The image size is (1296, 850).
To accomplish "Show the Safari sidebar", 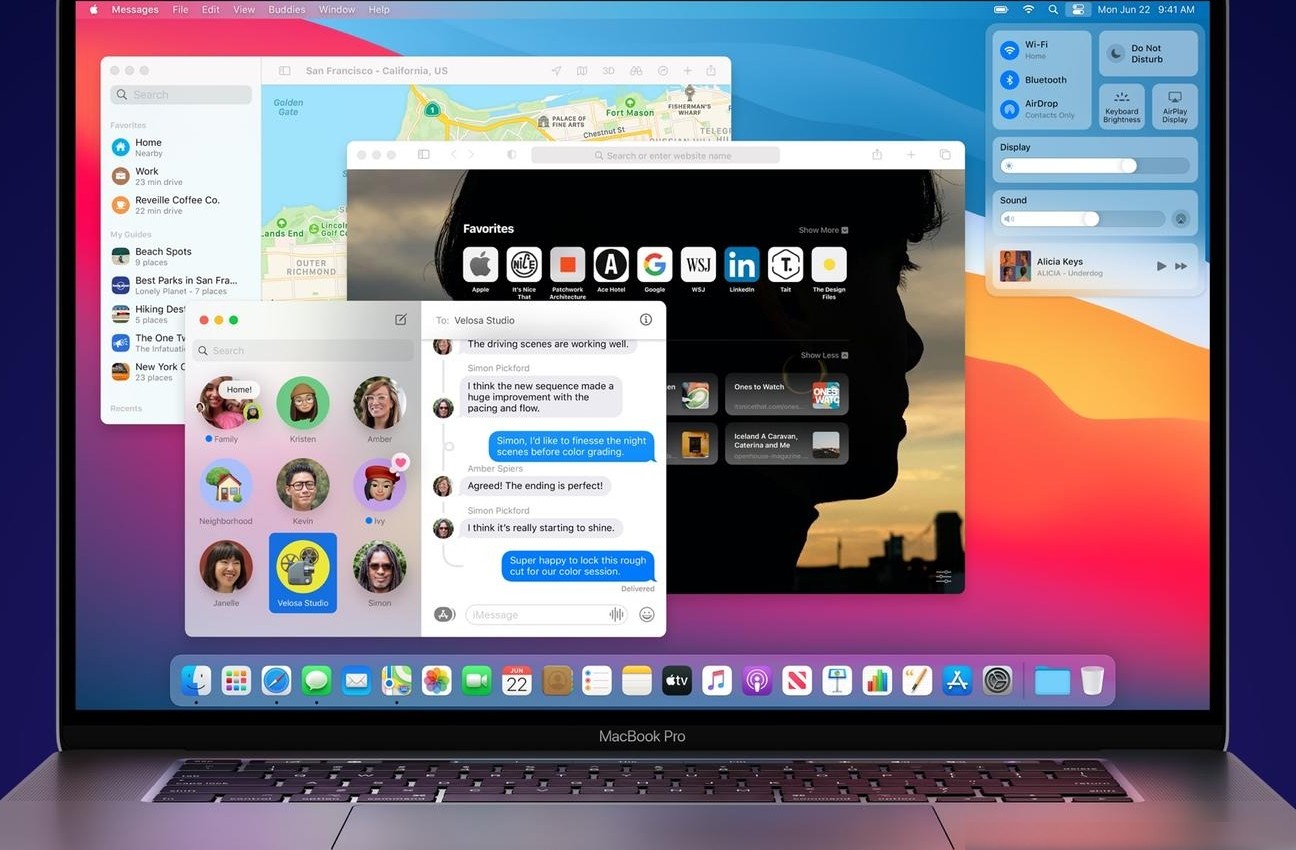I will click(x=424, y=155).
